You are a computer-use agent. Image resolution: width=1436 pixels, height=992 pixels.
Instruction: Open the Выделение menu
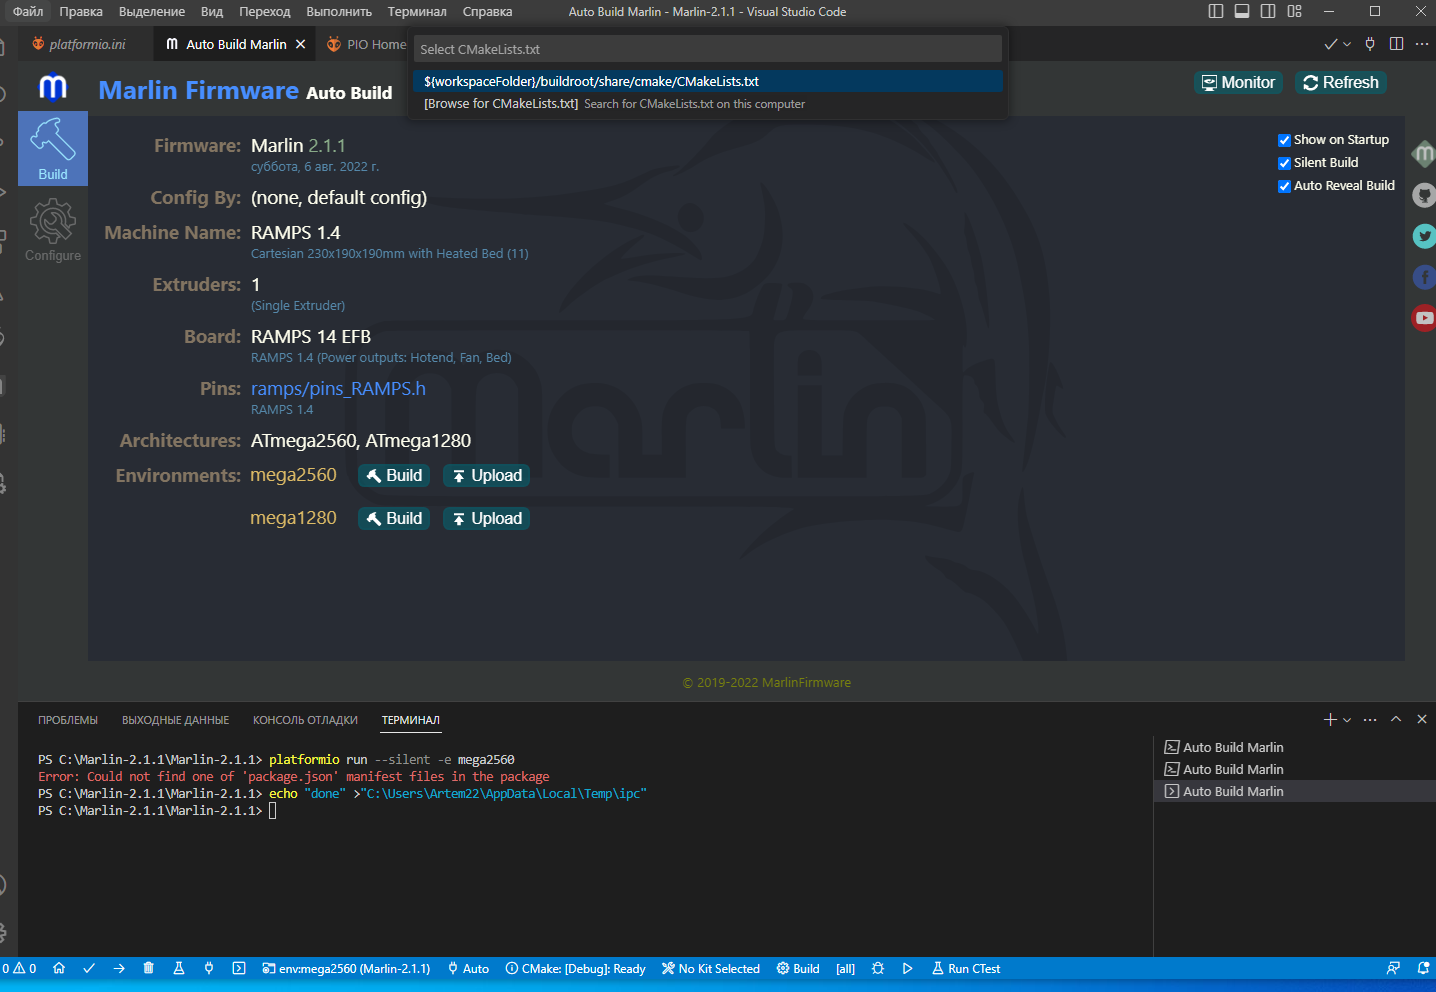coord(152,11)
